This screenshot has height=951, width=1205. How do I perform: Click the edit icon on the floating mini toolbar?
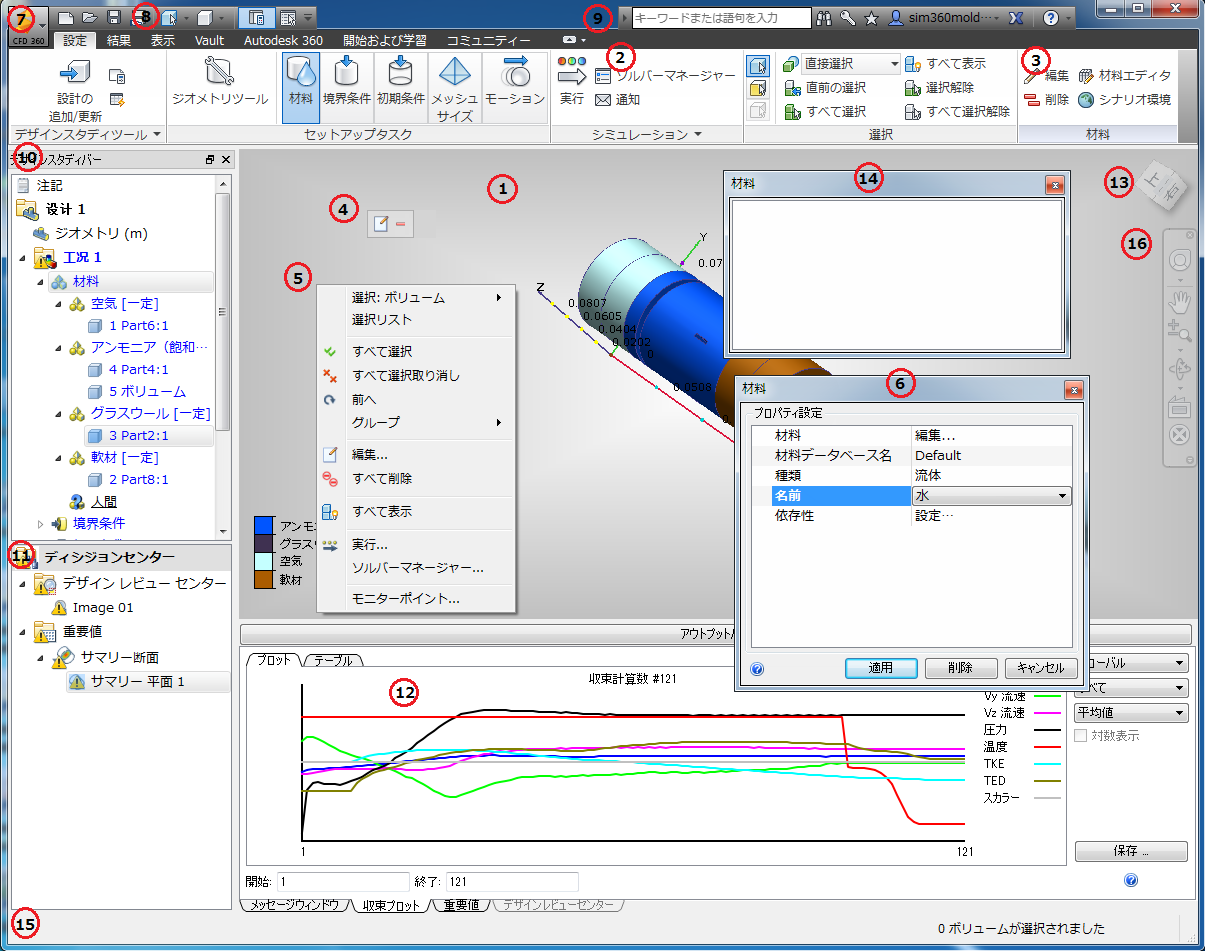(380, 224)
